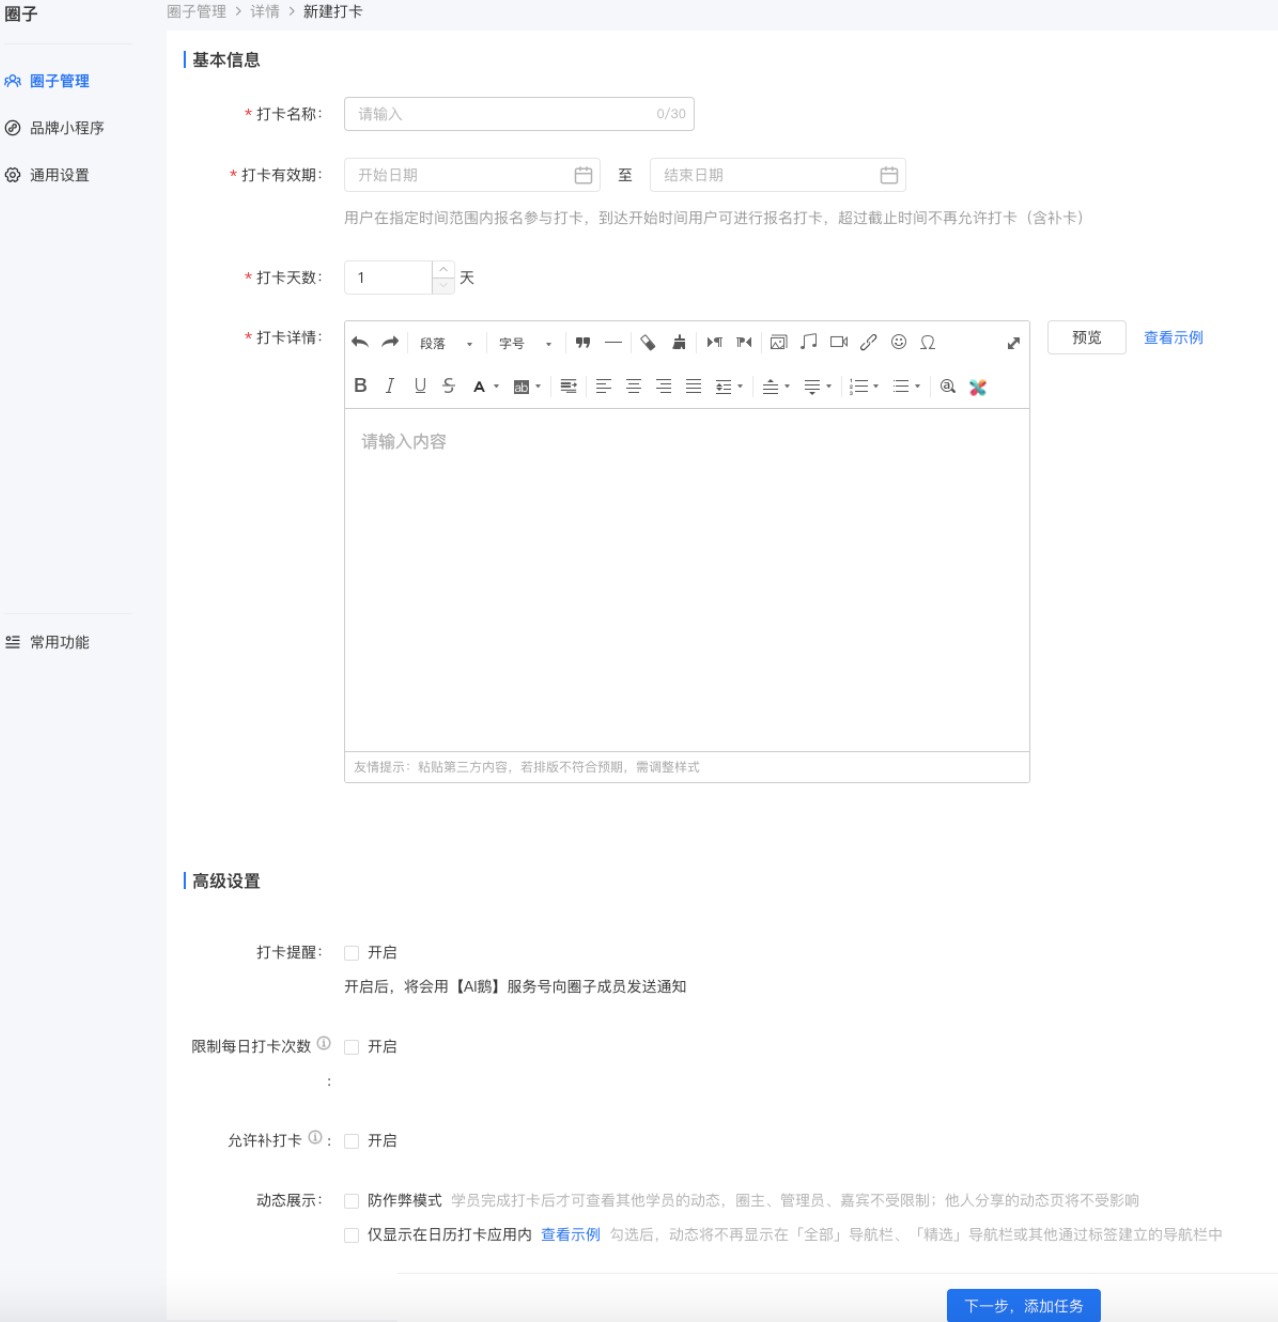Justify the text alignment
1278x1322 pixels.
pos(693,386)
